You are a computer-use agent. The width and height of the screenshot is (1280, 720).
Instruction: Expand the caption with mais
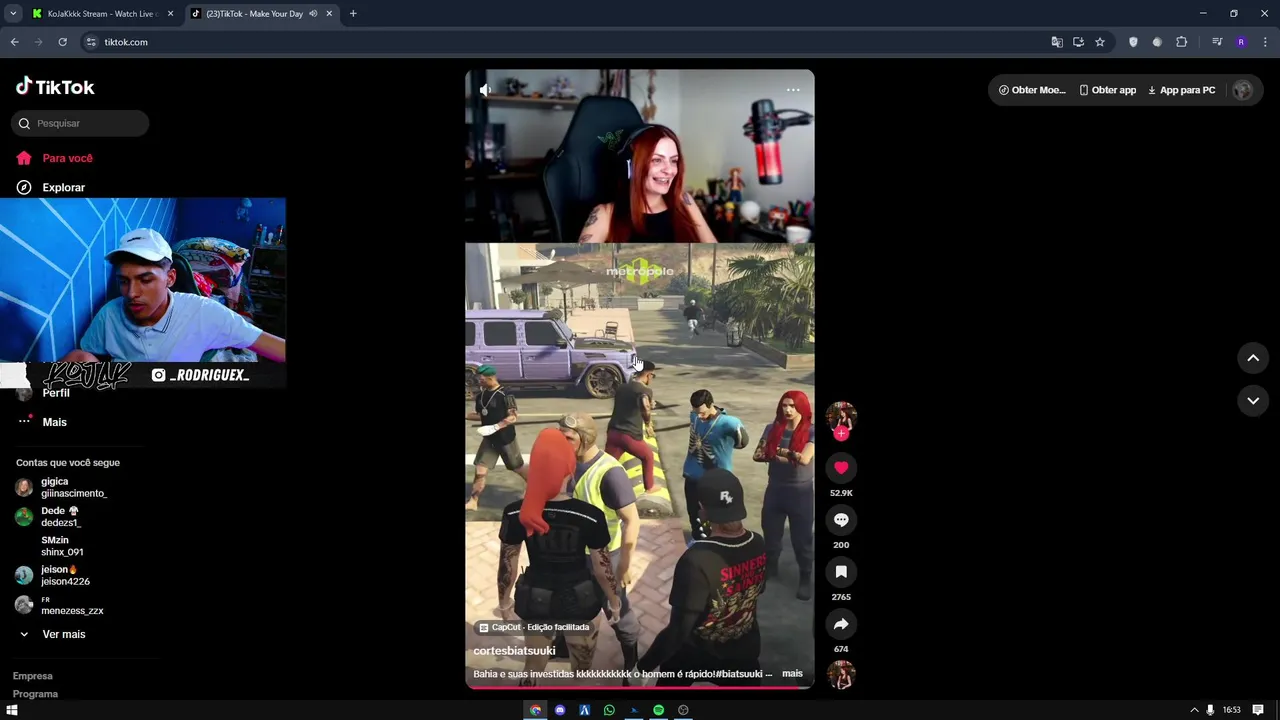click(792, 674)
